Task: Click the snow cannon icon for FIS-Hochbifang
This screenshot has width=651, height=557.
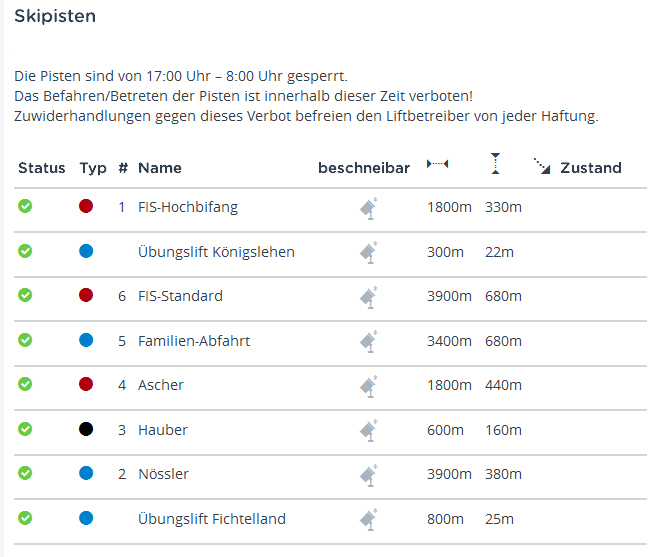Action: point(369,208)
